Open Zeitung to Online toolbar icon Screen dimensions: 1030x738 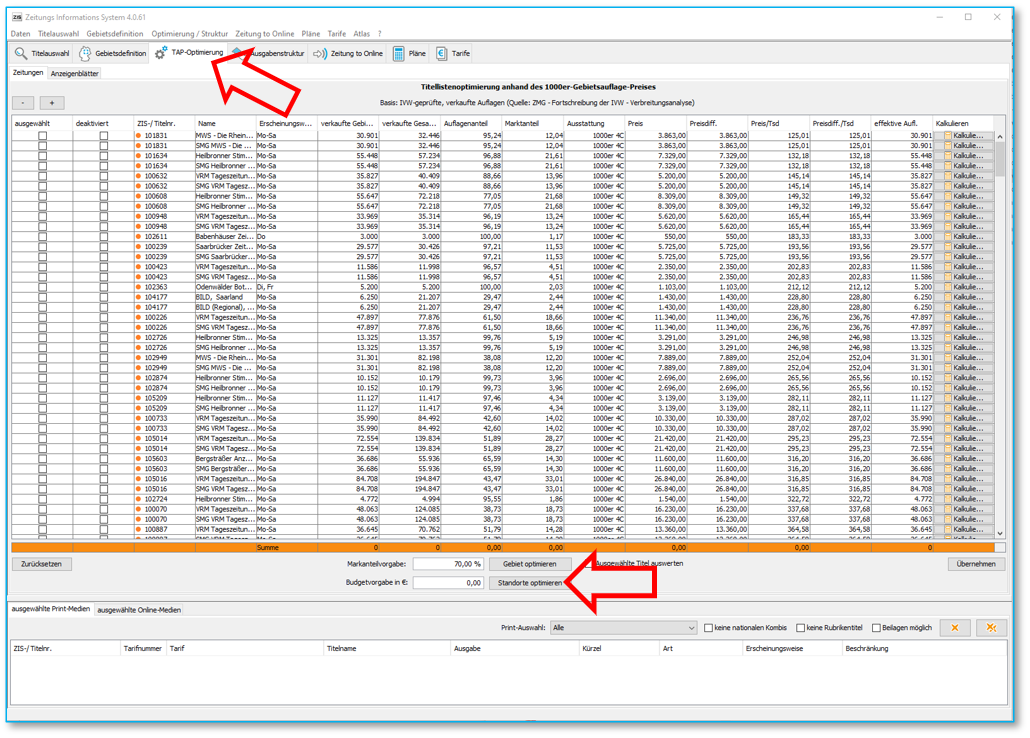click(320, 53)
